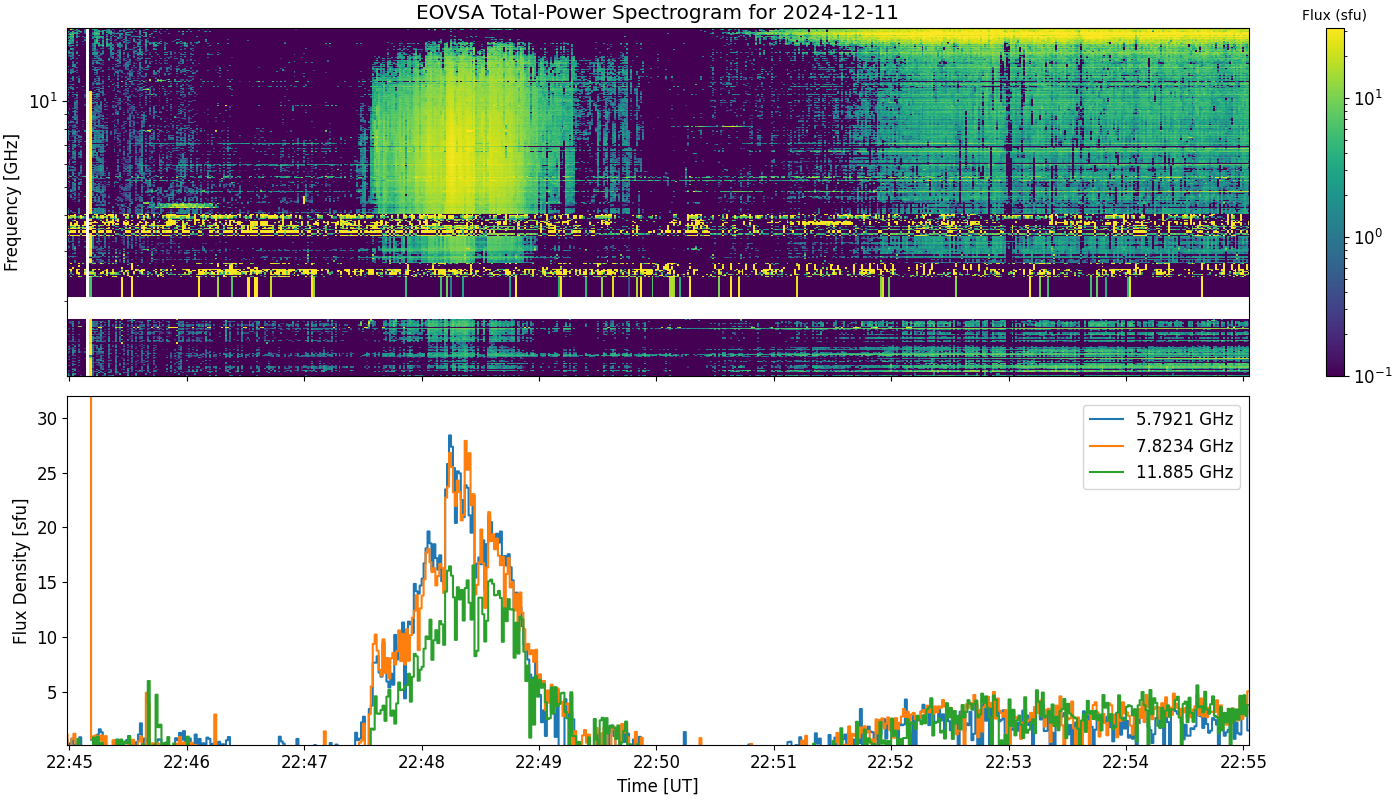
Task: Click the Time [UT] axis label
Action: [x=657, y=786]
